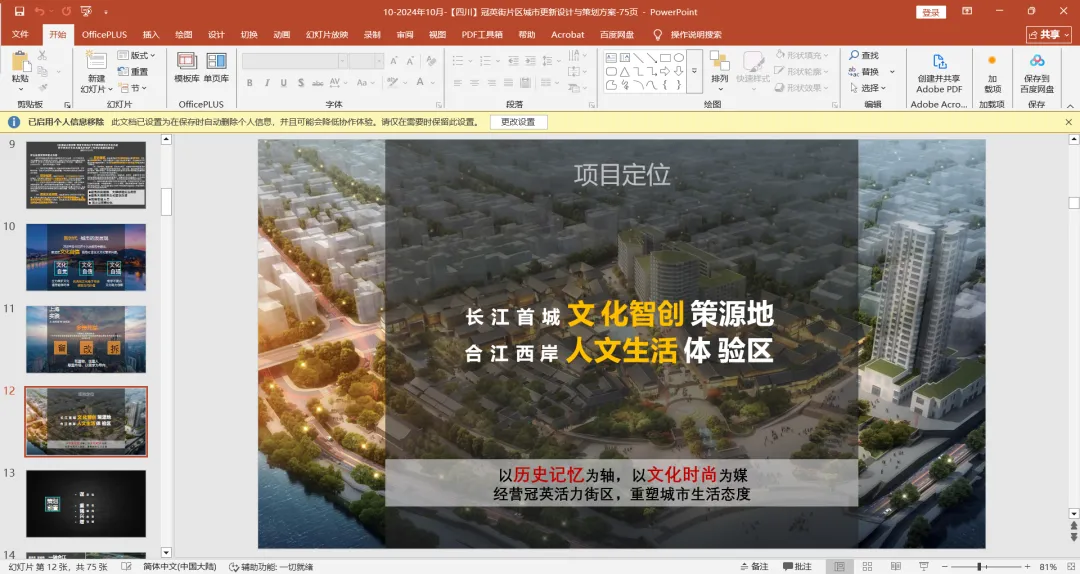Click the Reset (重置) slide icon
This screenshot has height=574, width=1080.
(133, 72)
